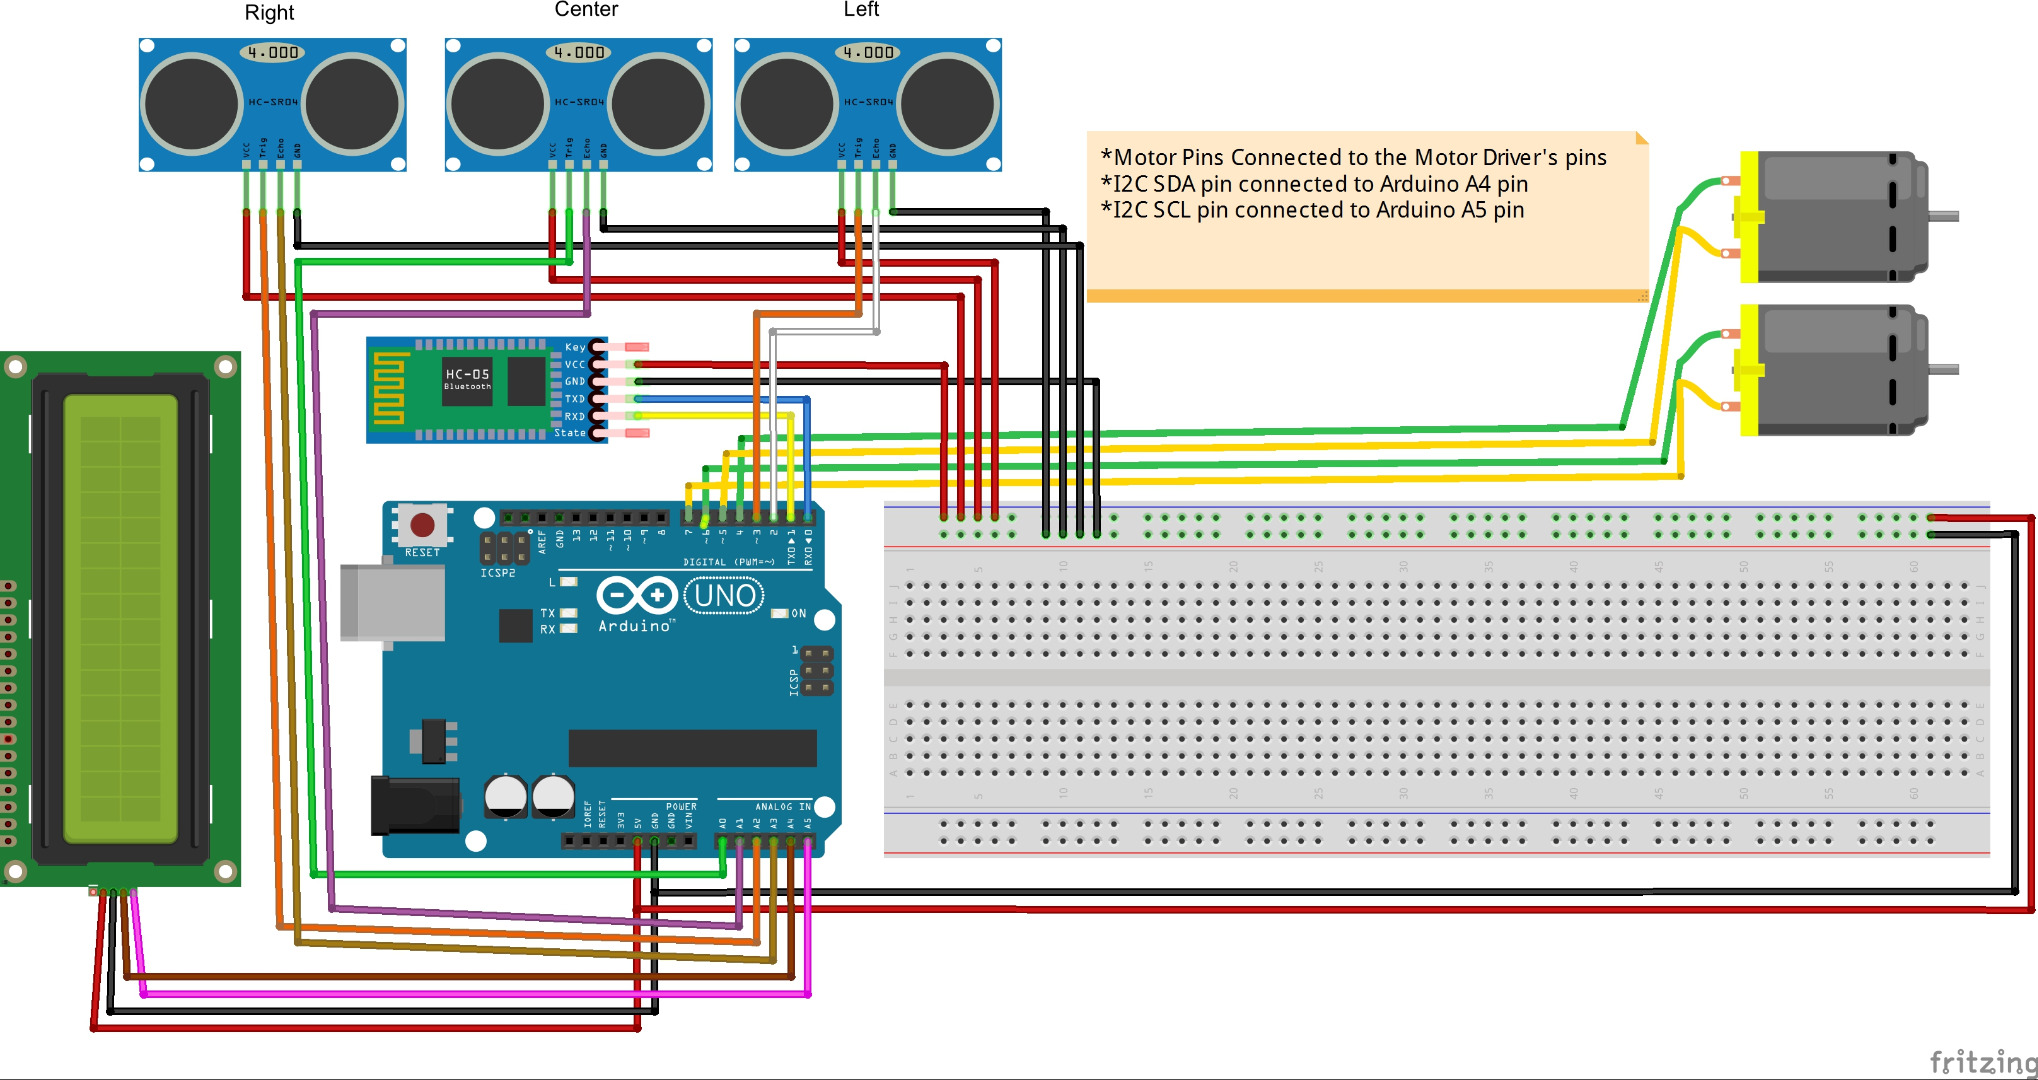The image size is (2038, 1080).
Task: Click the Arduino infinity logo
Action: (x=636, y=596)
